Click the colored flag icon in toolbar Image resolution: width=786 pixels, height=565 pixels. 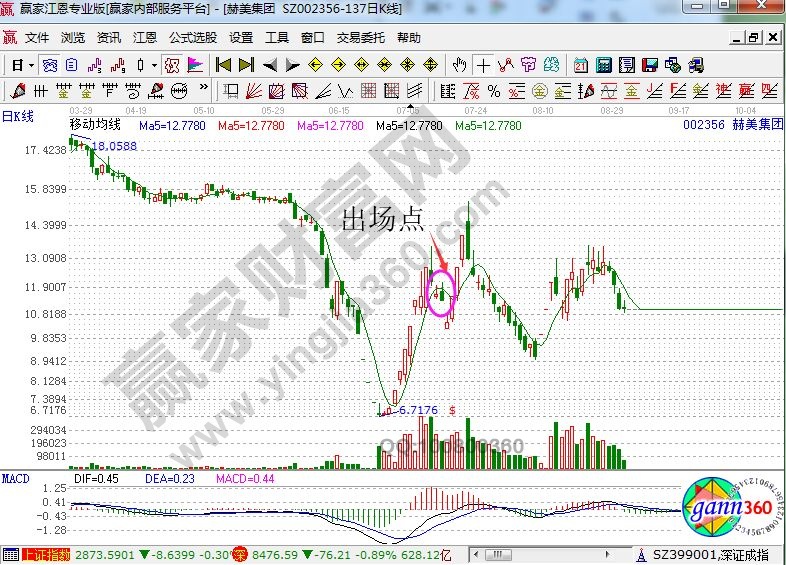click(195, 65)
